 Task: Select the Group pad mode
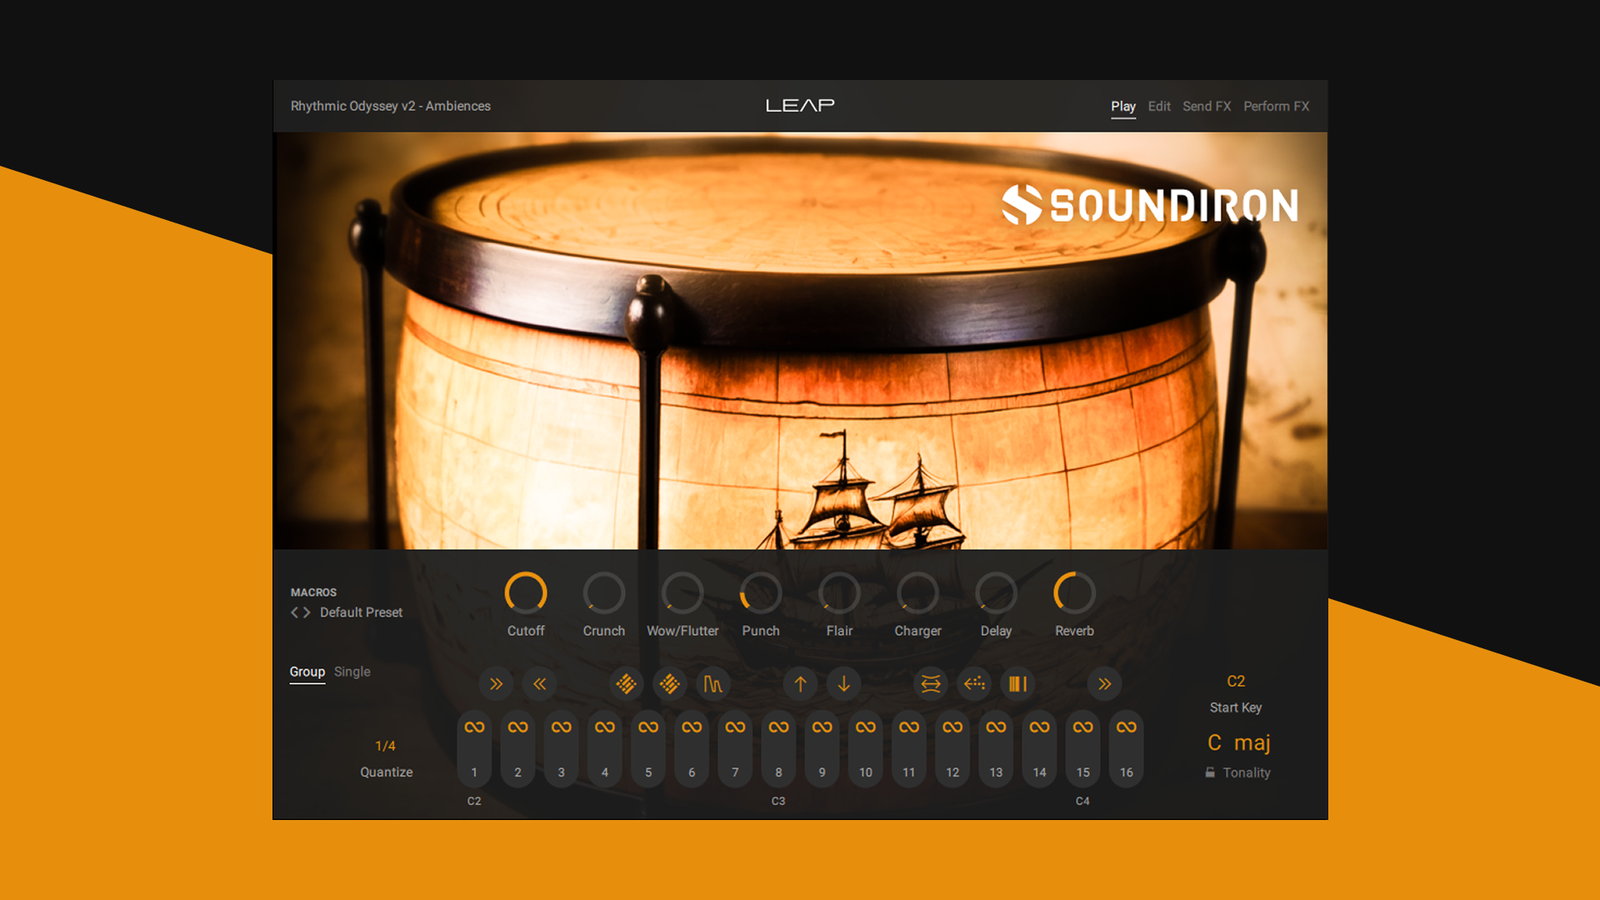point(307,672)
